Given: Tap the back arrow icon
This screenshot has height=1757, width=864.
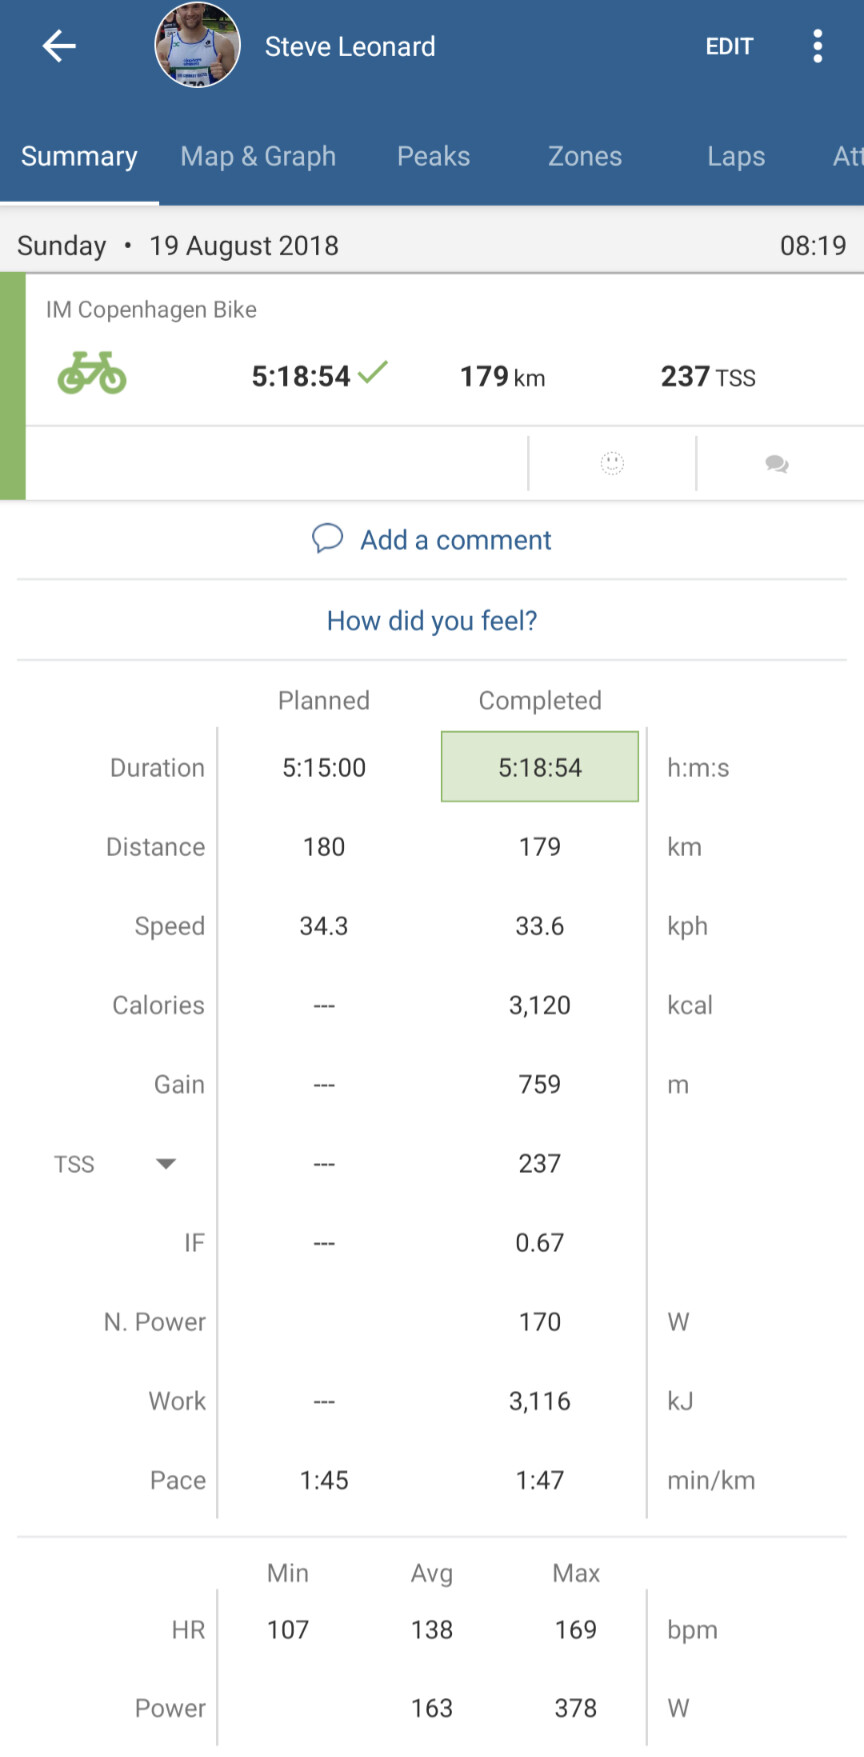Looking at the screenshot, I should click(x=59, y=46).
